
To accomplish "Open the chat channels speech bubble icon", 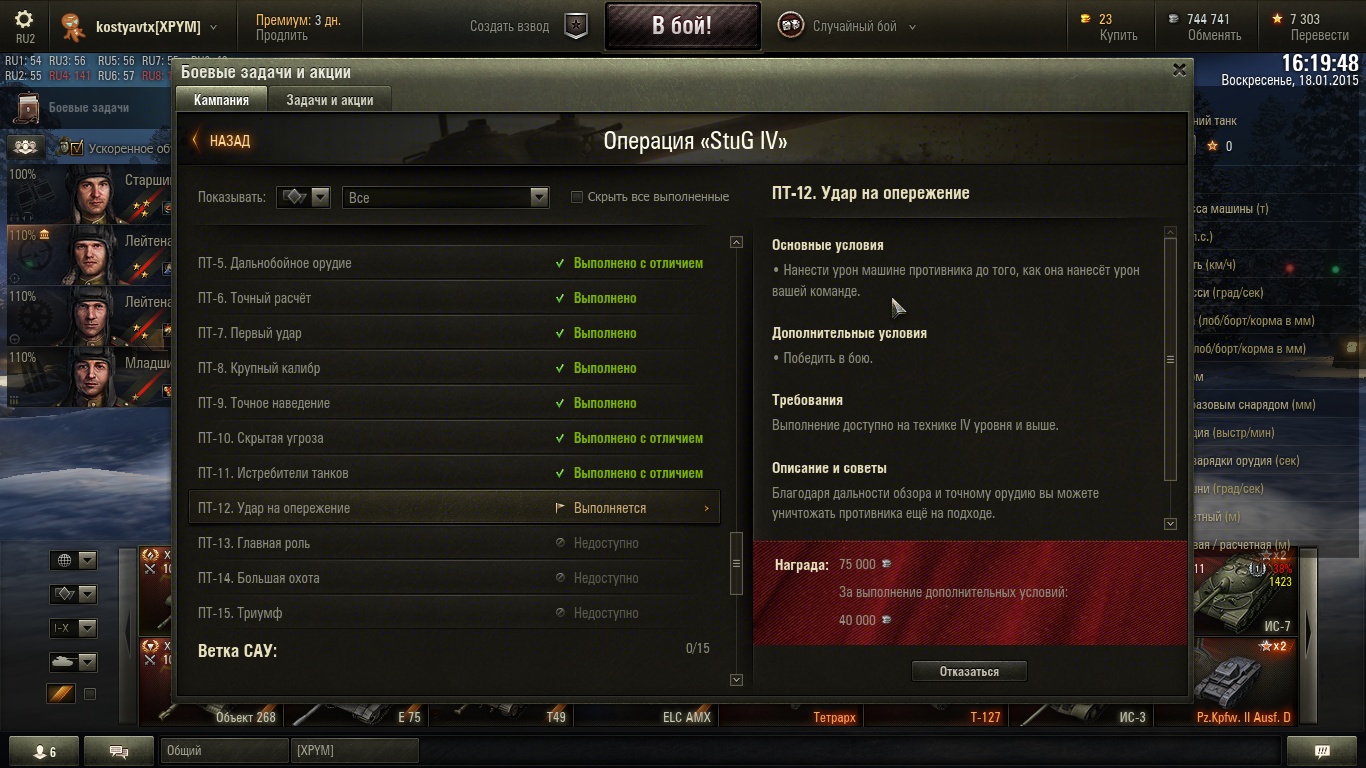I will (x=119, y=751).
